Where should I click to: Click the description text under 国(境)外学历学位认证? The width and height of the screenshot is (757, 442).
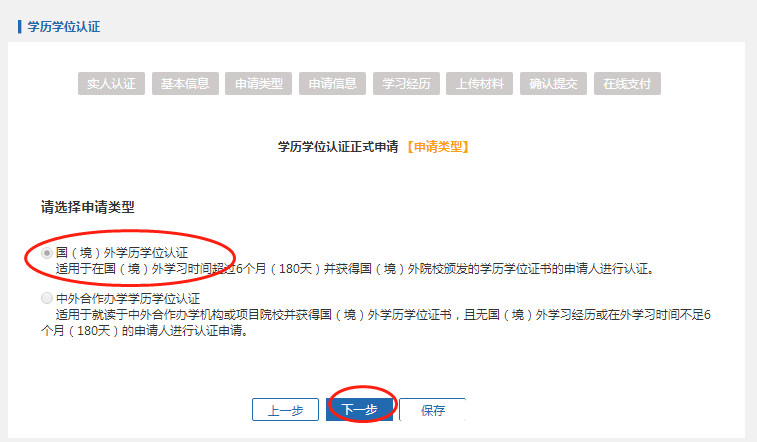(355, 269)
